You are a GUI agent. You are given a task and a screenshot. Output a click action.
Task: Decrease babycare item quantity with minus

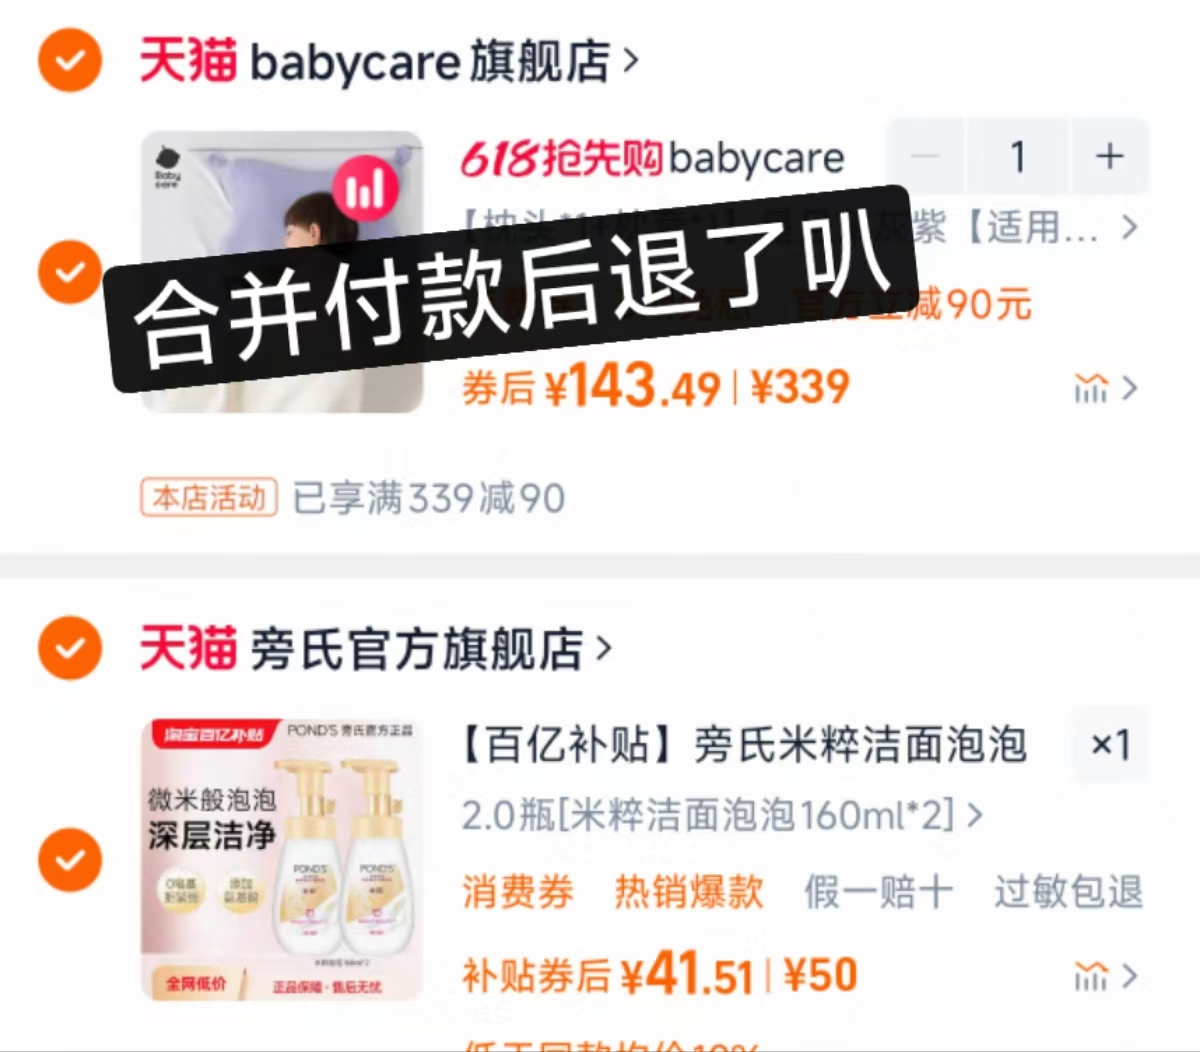click(926, 156)
